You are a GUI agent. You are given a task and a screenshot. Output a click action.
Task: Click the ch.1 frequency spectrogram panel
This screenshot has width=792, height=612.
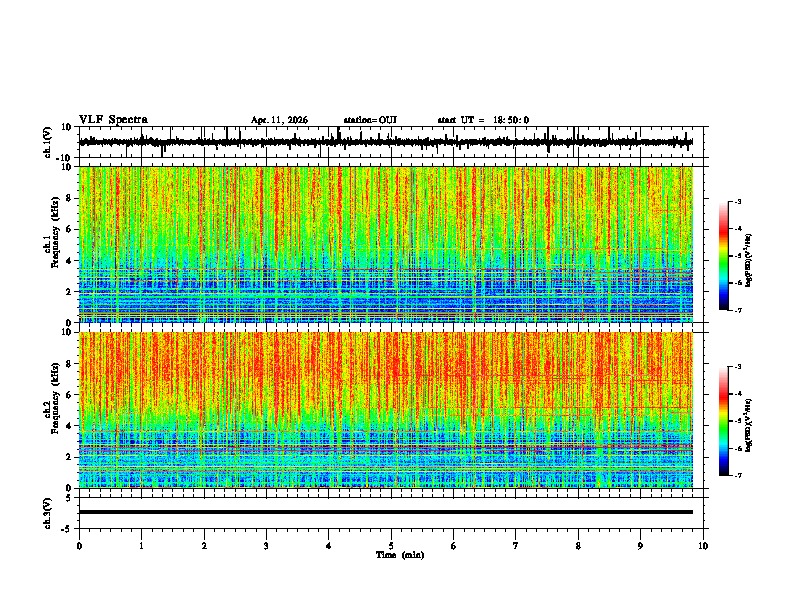tap(386, 244)
